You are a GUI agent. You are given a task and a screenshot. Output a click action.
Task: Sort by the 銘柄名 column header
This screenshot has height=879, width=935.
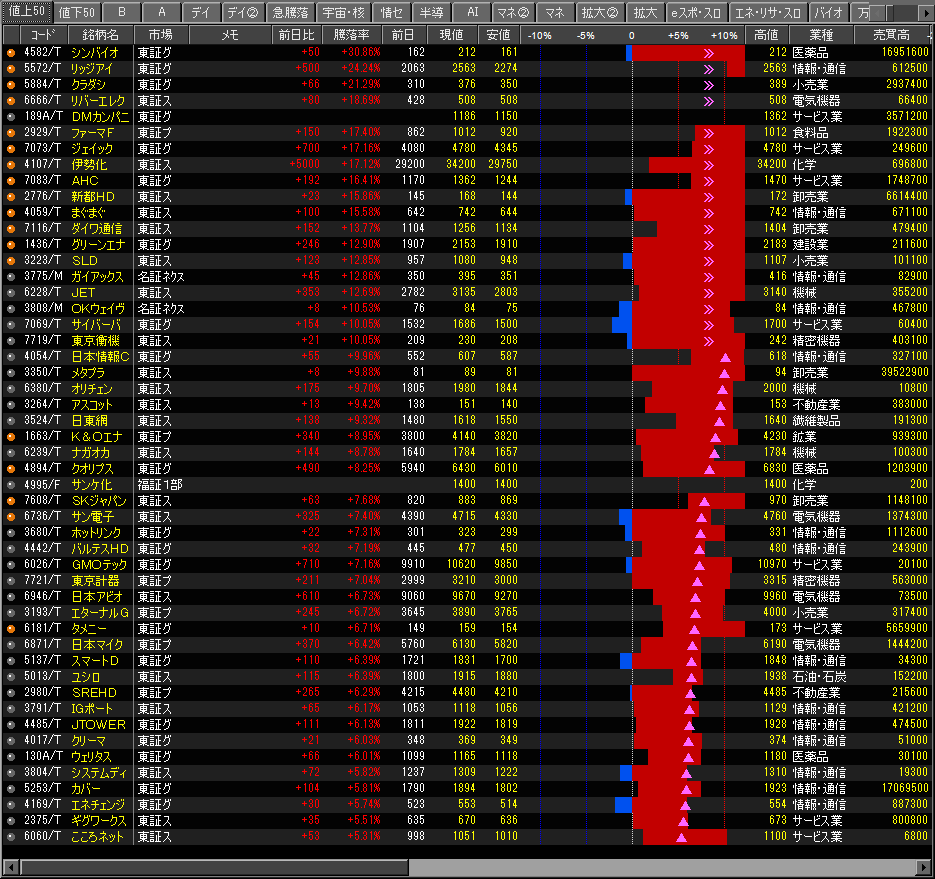pos(100,35)
